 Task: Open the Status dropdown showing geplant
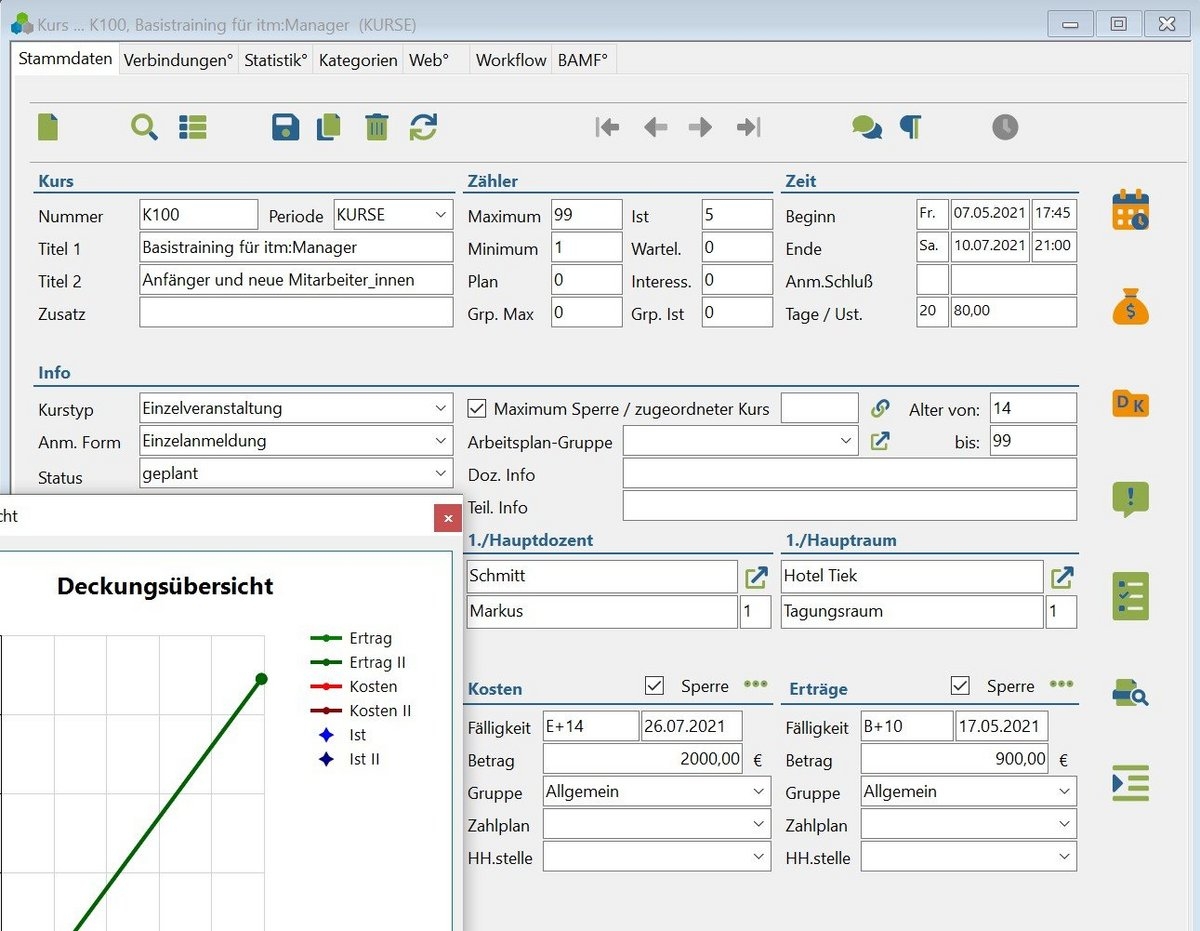pos(442,474)
